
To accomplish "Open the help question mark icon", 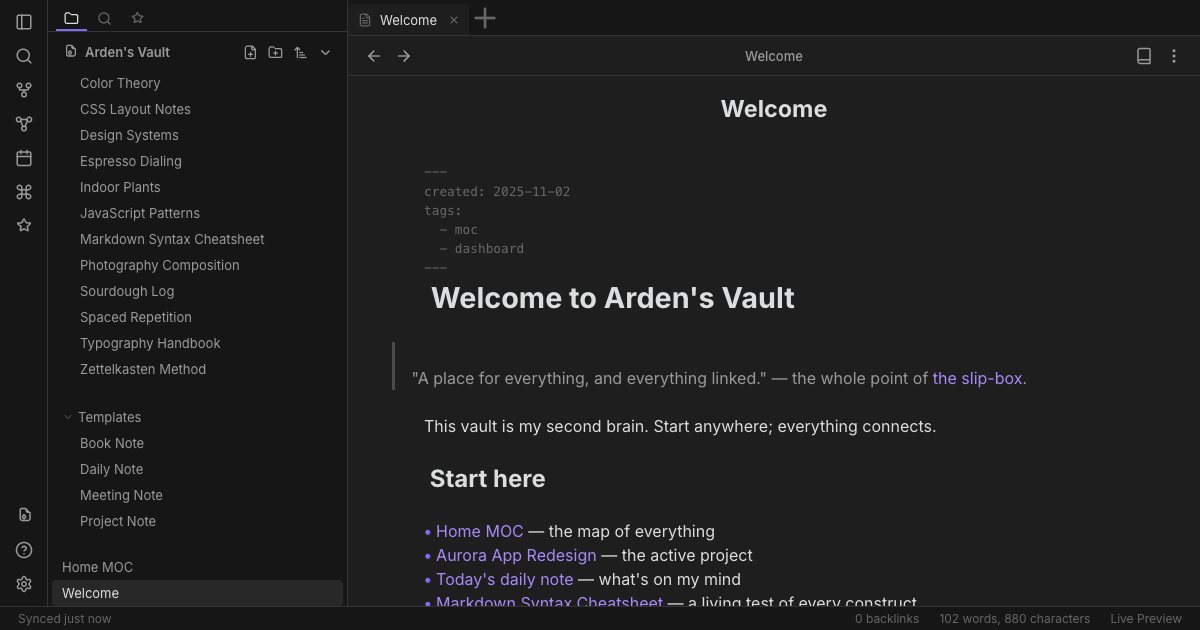I will (24, 550).
